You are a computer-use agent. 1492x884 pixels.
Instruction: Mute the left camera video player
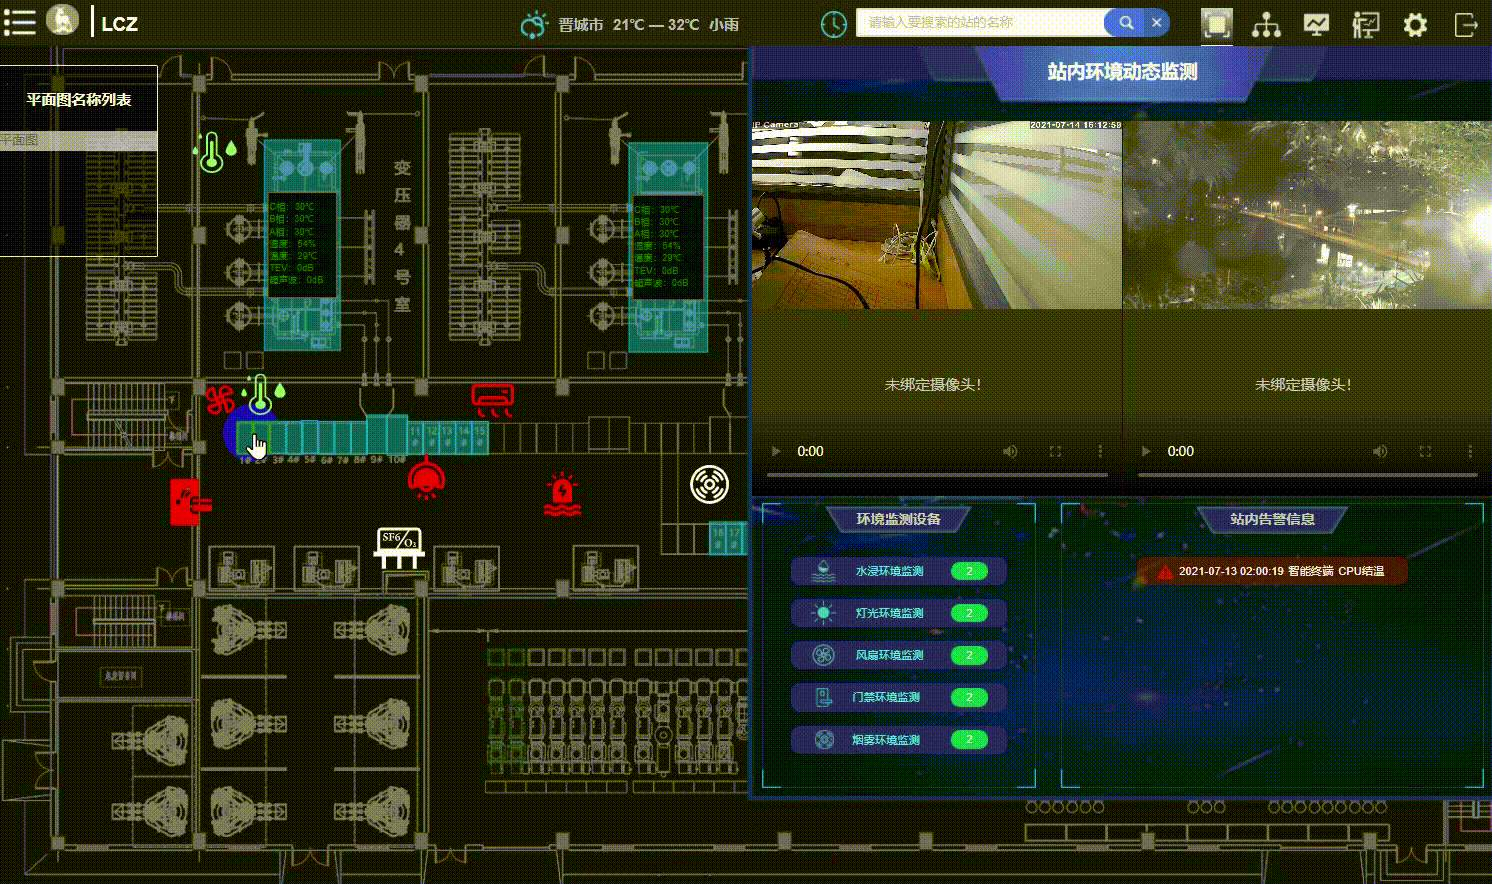(1010, 451)
